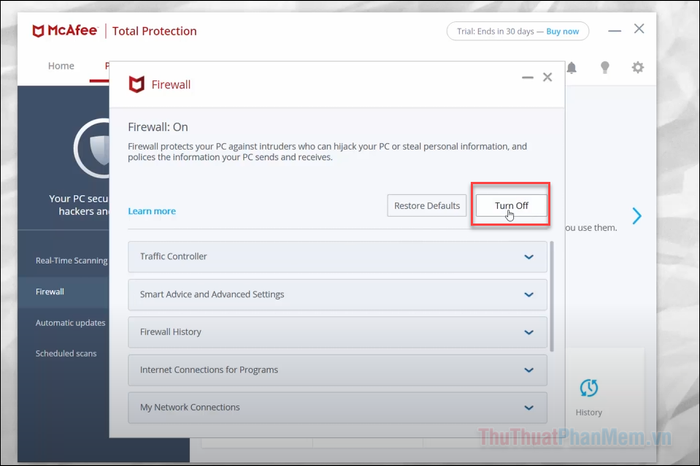
Task: Expand My Network Connections section
Action: click(x=529, y=408)
